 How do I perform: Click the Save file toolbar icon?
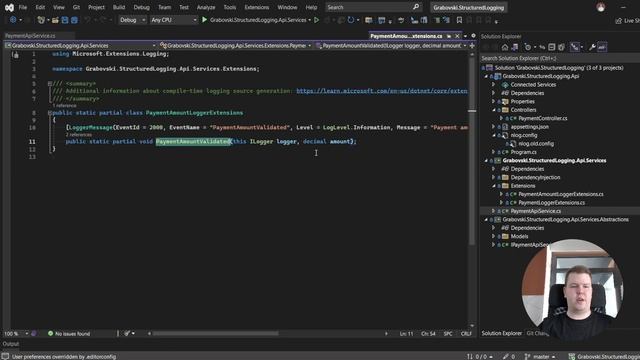click(65, 20)
